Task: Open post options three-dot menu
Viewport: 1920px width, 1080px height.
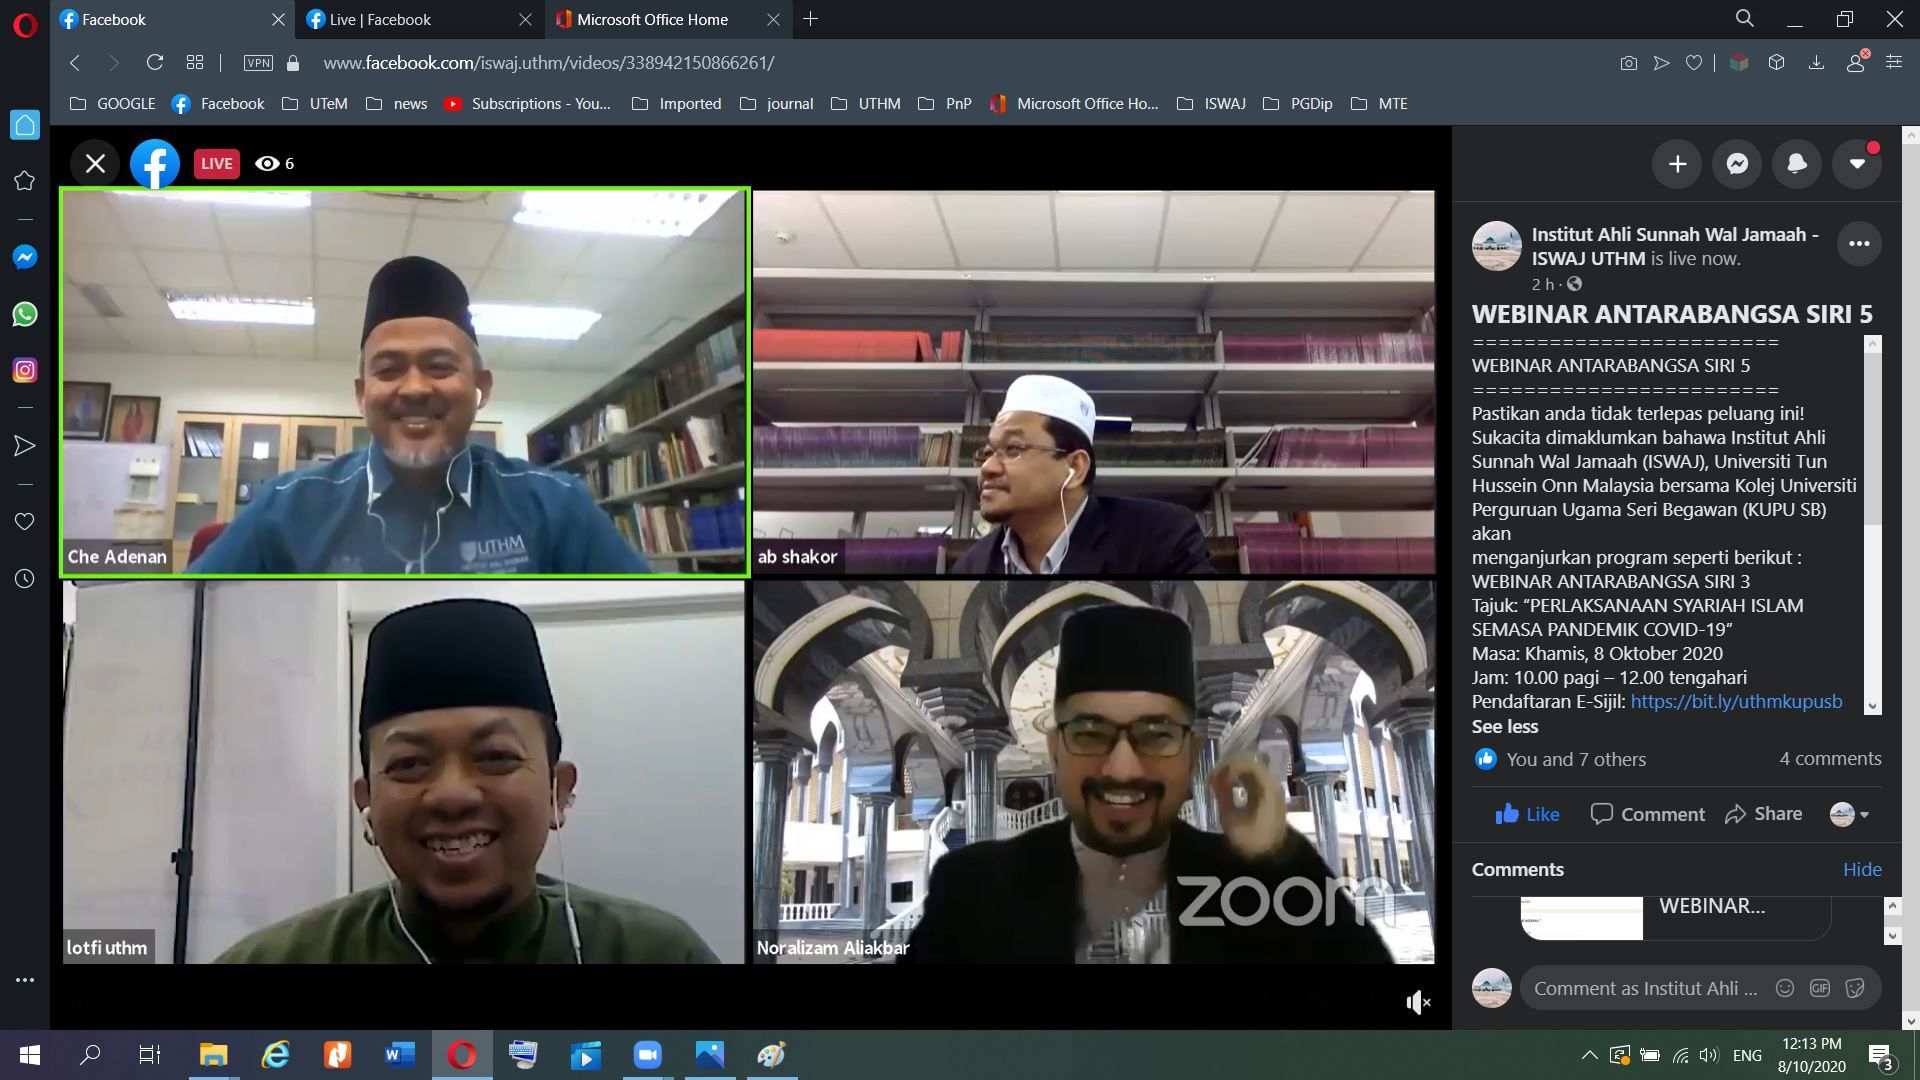Action: [x=1859, y=244]
